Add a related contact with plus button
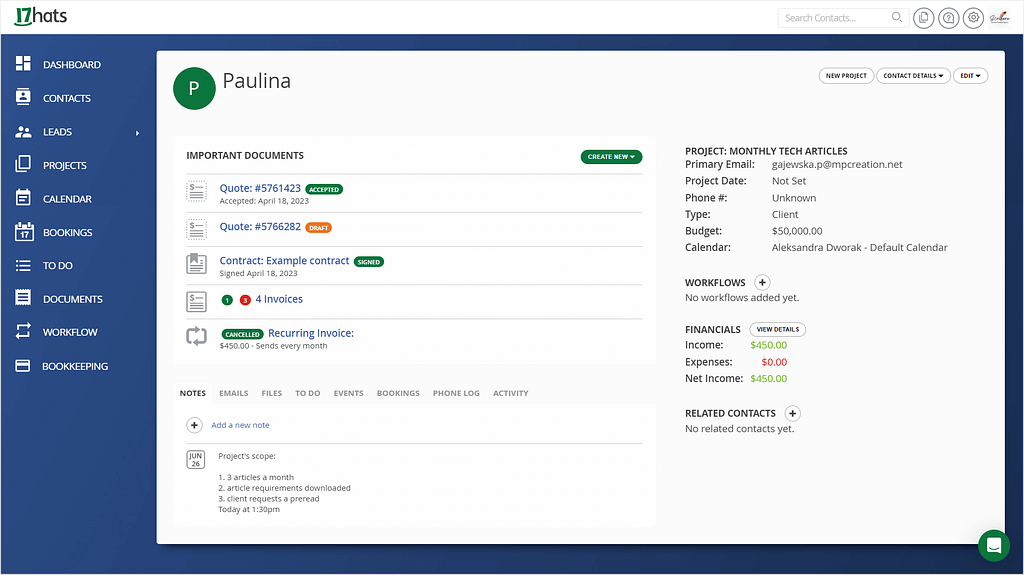The image size is (1024, 575). point(792,413)
